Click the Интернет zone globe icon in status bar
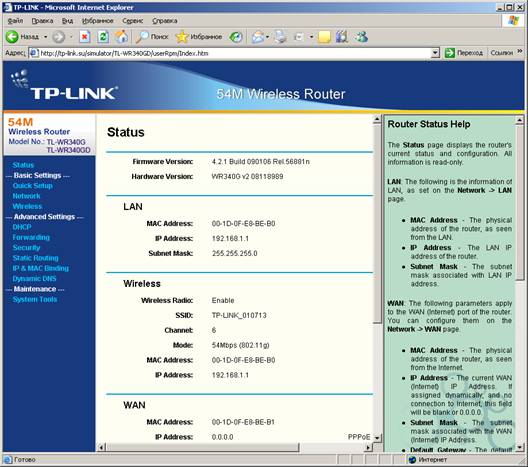This screenshot has width=528, height=467. pos(412,460)
